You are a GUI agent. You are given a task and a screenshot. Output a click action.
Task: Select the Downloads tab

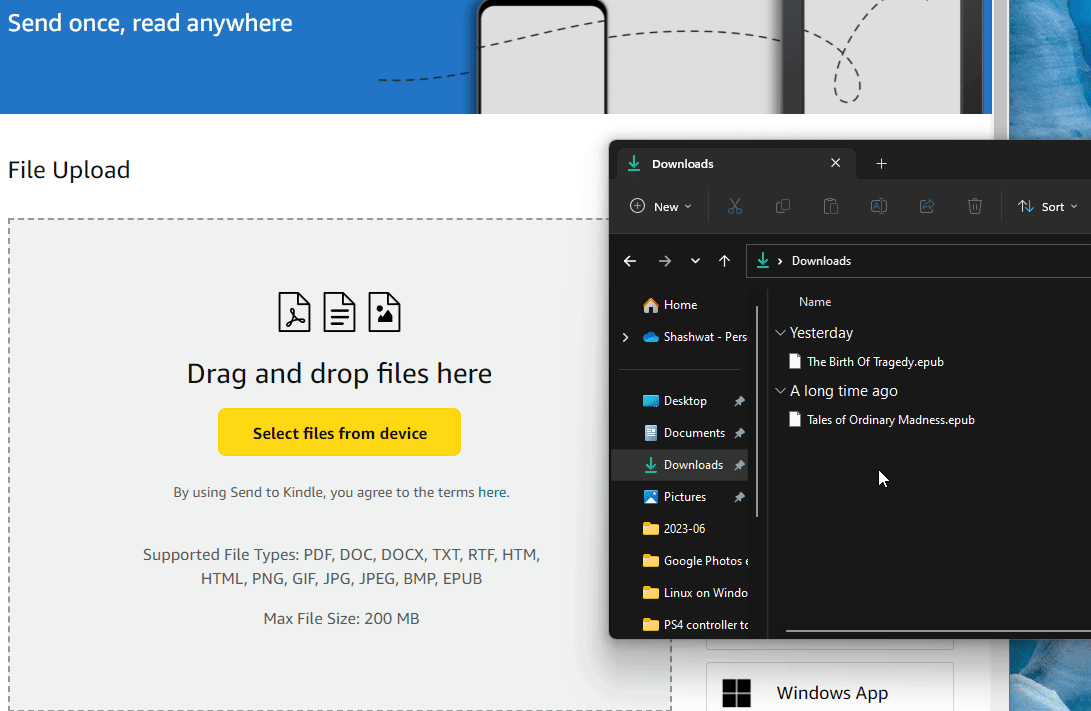coord(720,164)
